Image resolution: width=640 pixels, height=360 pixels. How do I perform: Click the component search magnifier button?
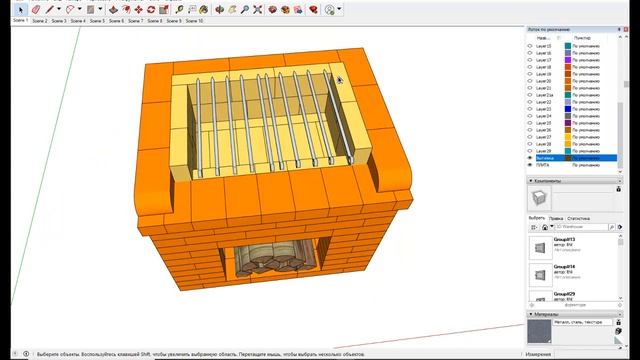click(x=612, y=227)
